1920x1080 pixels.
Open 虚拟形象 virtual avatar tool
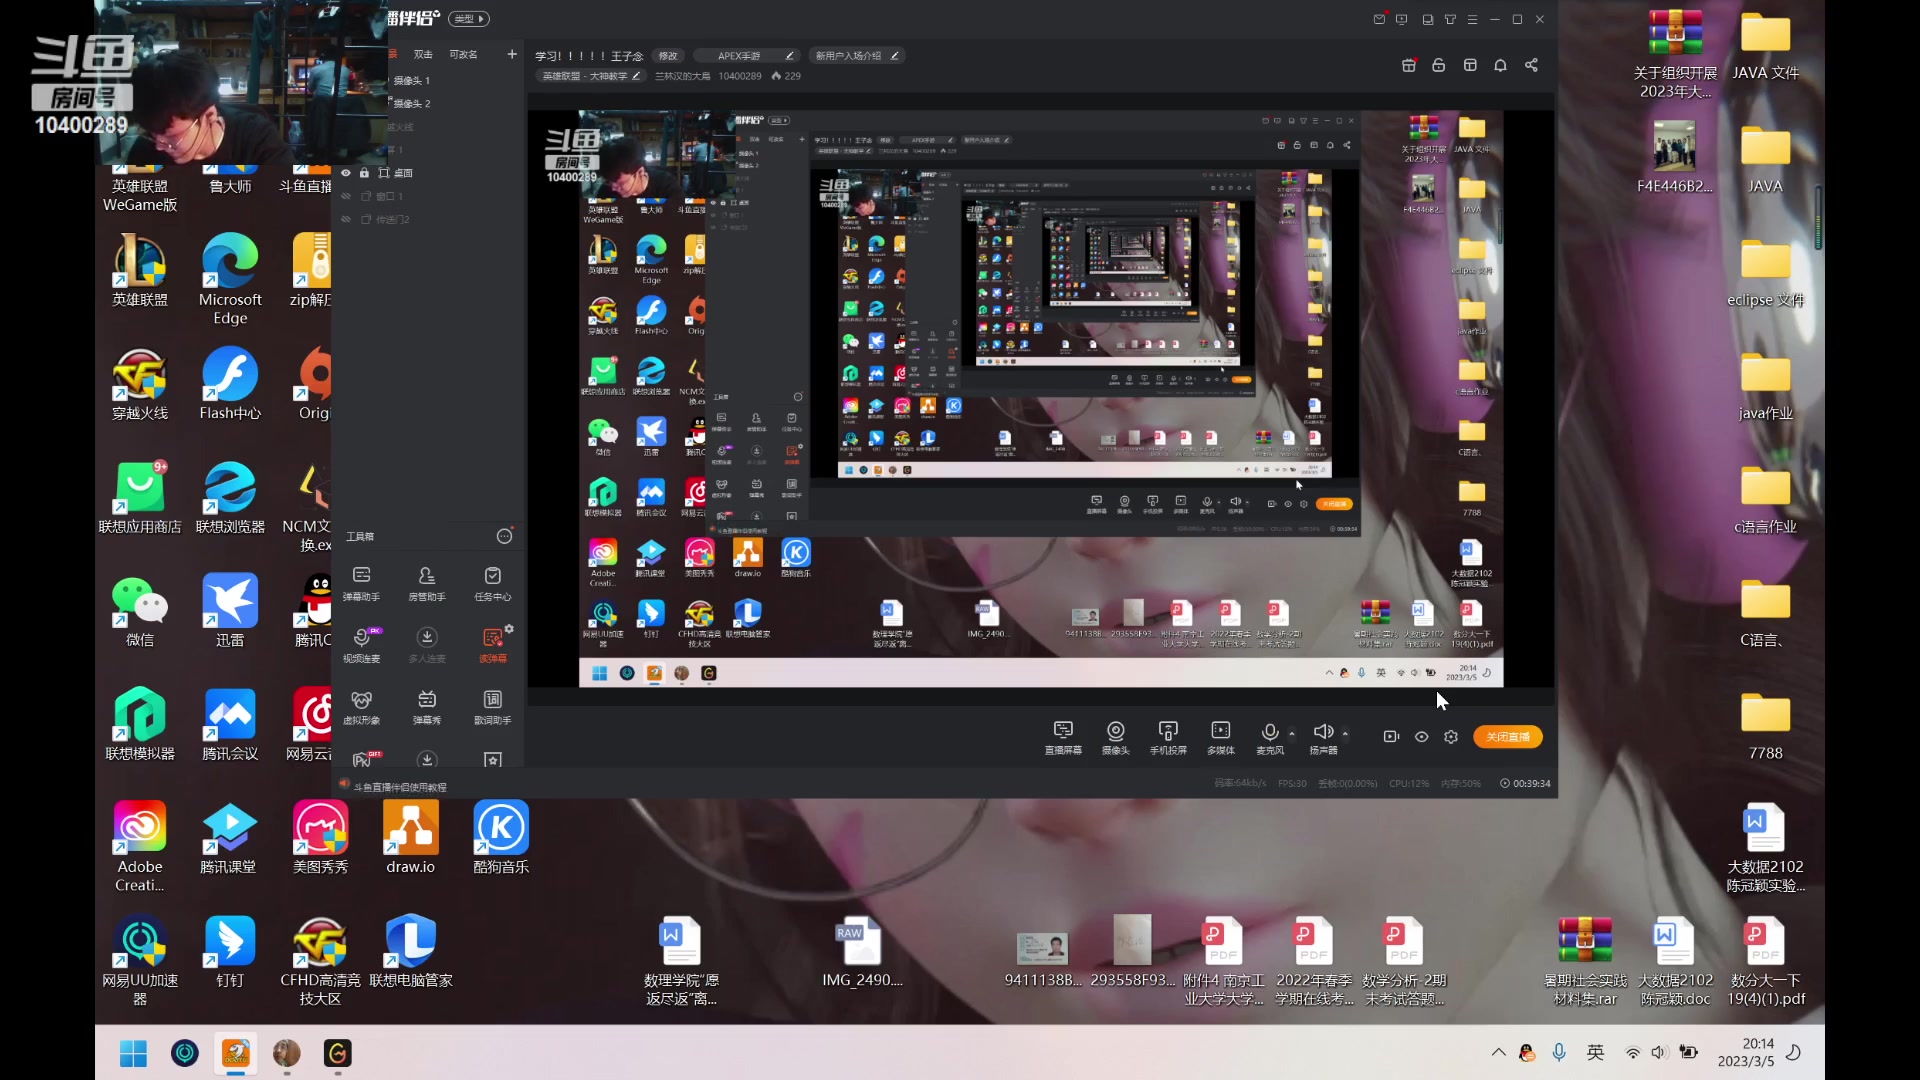(362, 708)
